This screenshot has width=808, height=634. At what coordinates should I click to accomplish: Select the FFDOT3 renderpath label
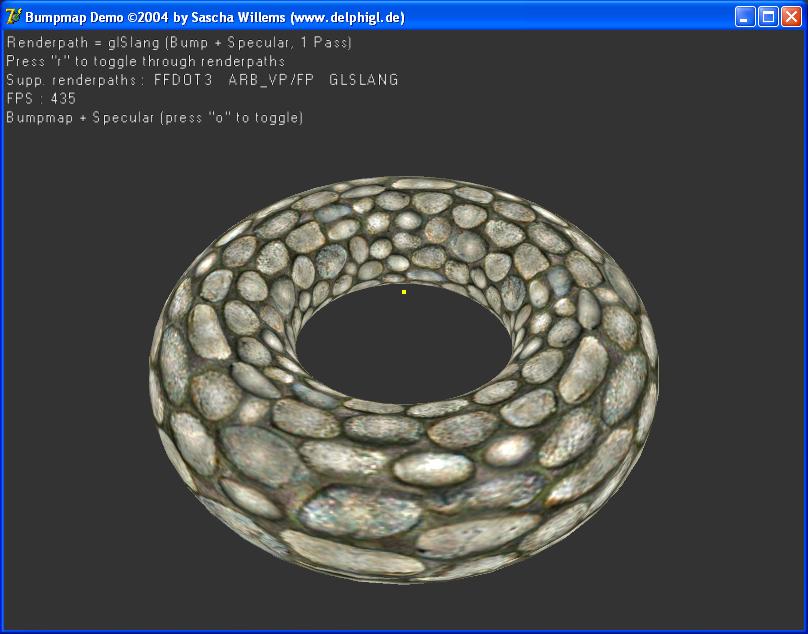183,80
